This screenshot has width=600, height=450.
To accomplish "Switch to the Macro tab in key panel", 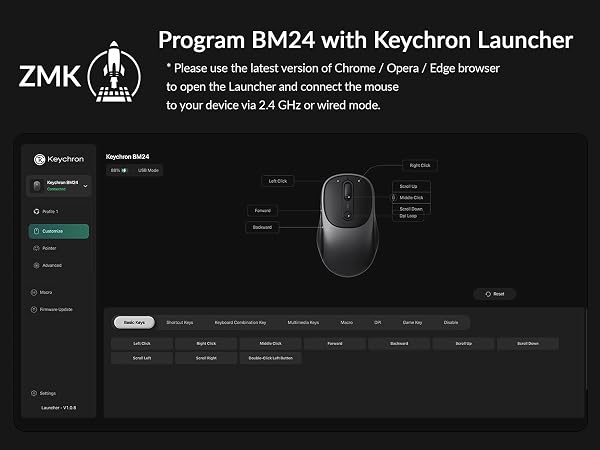I will [347, 323].
